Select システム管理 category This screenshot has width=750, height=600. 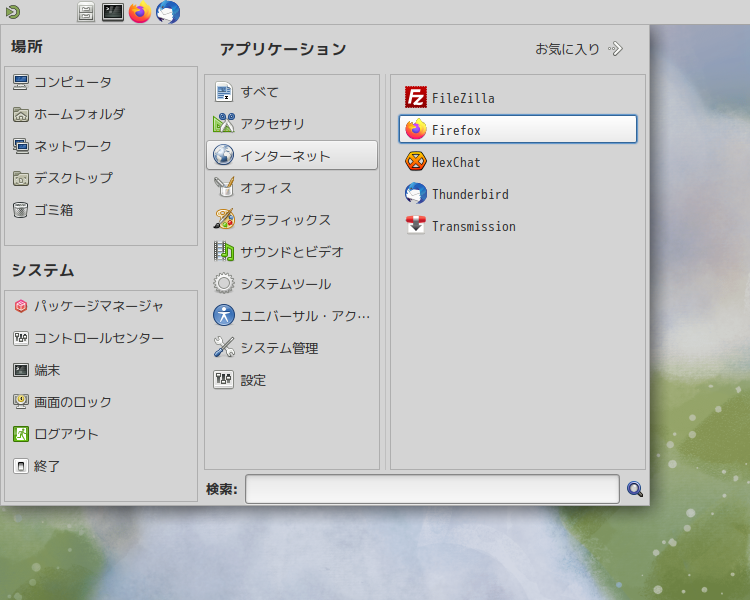(292, 348)
